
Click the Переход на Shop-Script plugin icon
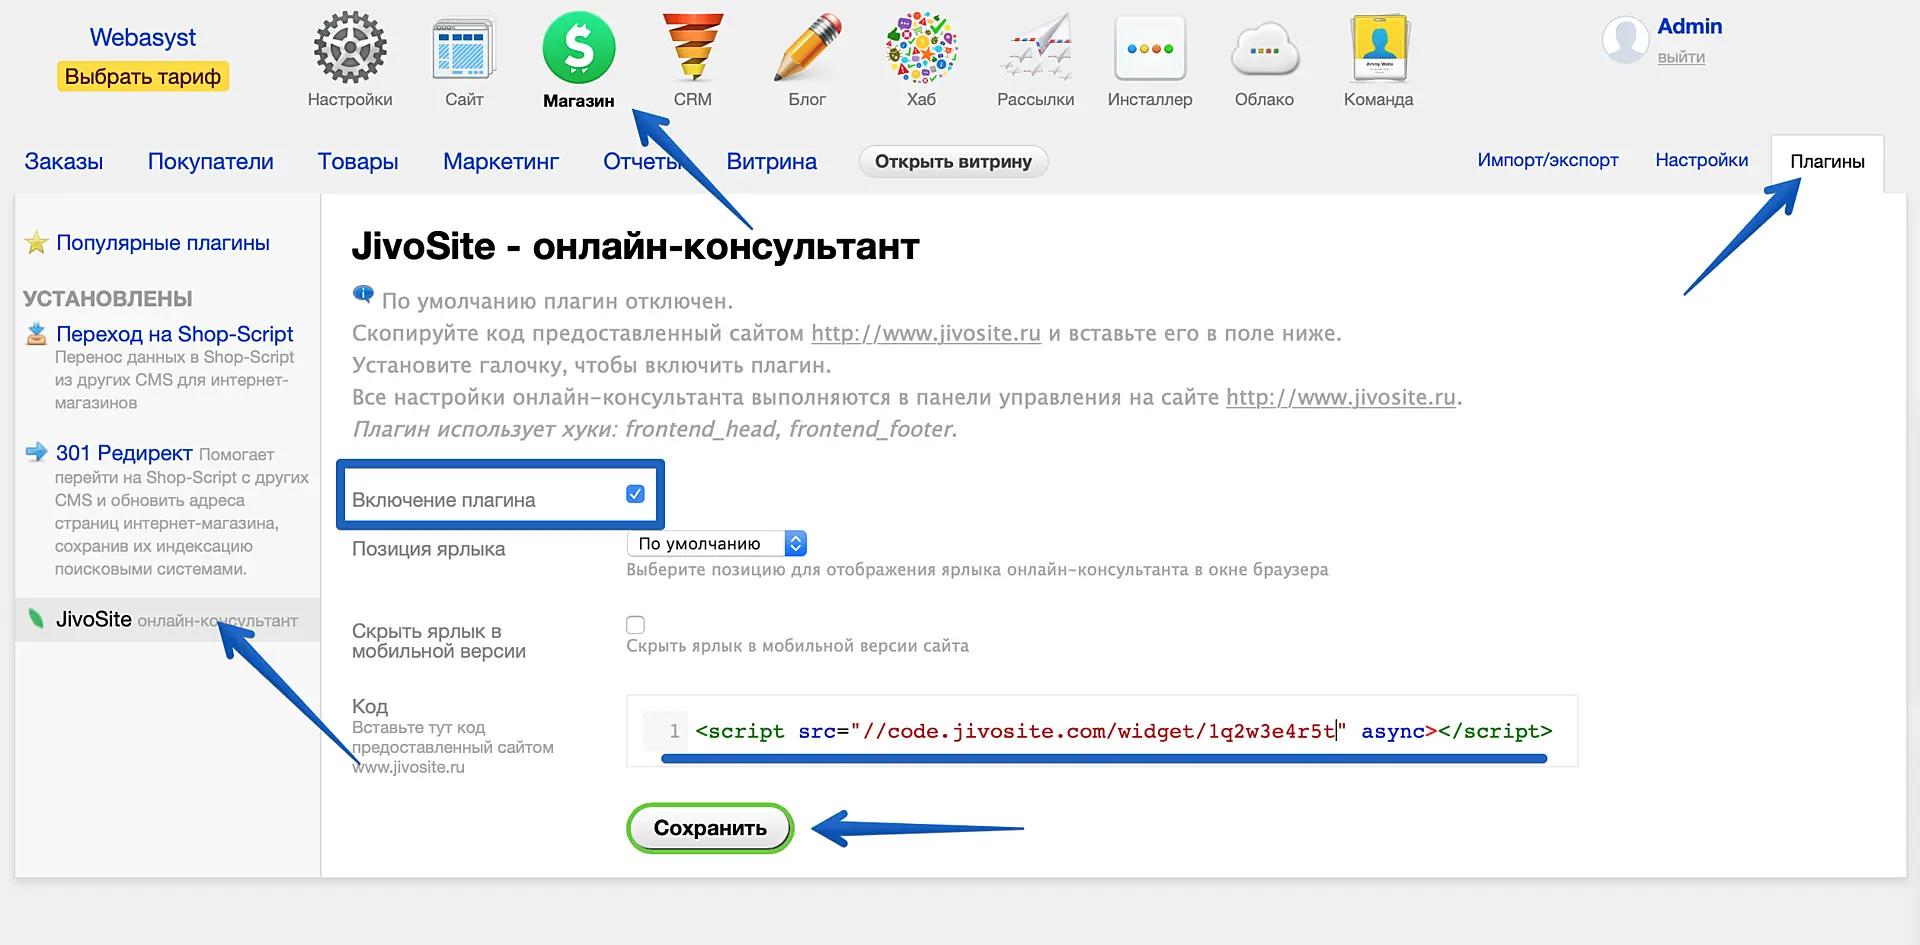(x=37, y=334)
